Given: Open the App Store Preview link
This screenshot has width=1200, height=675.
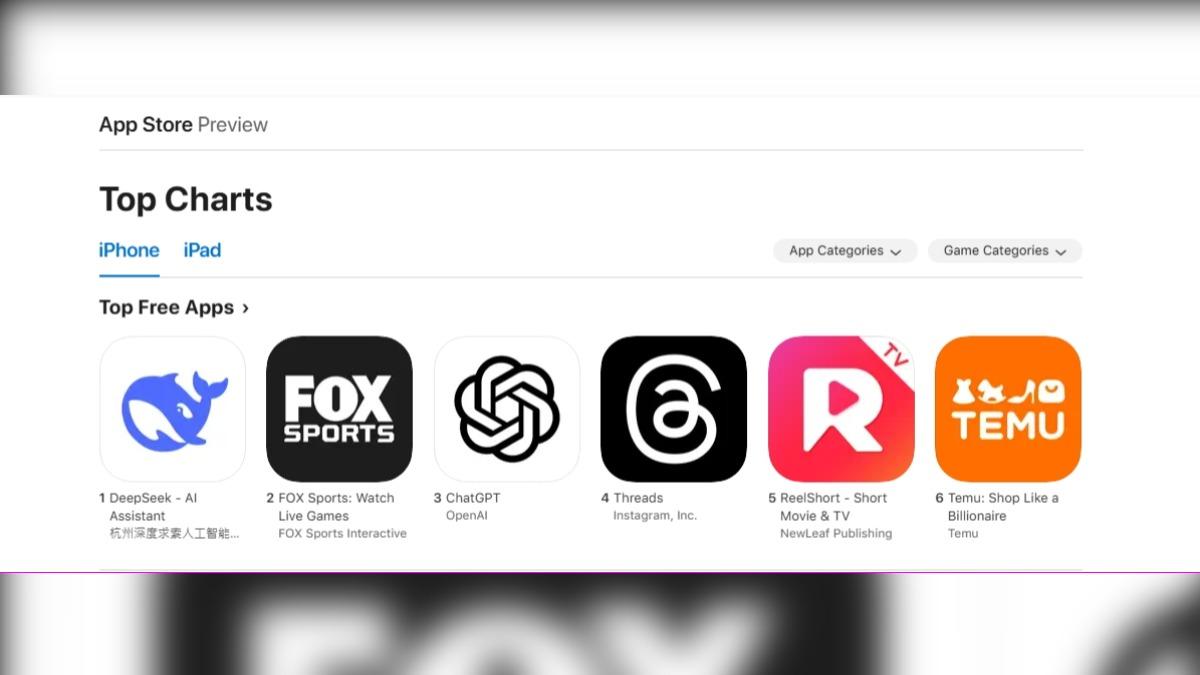Looking at the screenshot, I should click(183, 125).
